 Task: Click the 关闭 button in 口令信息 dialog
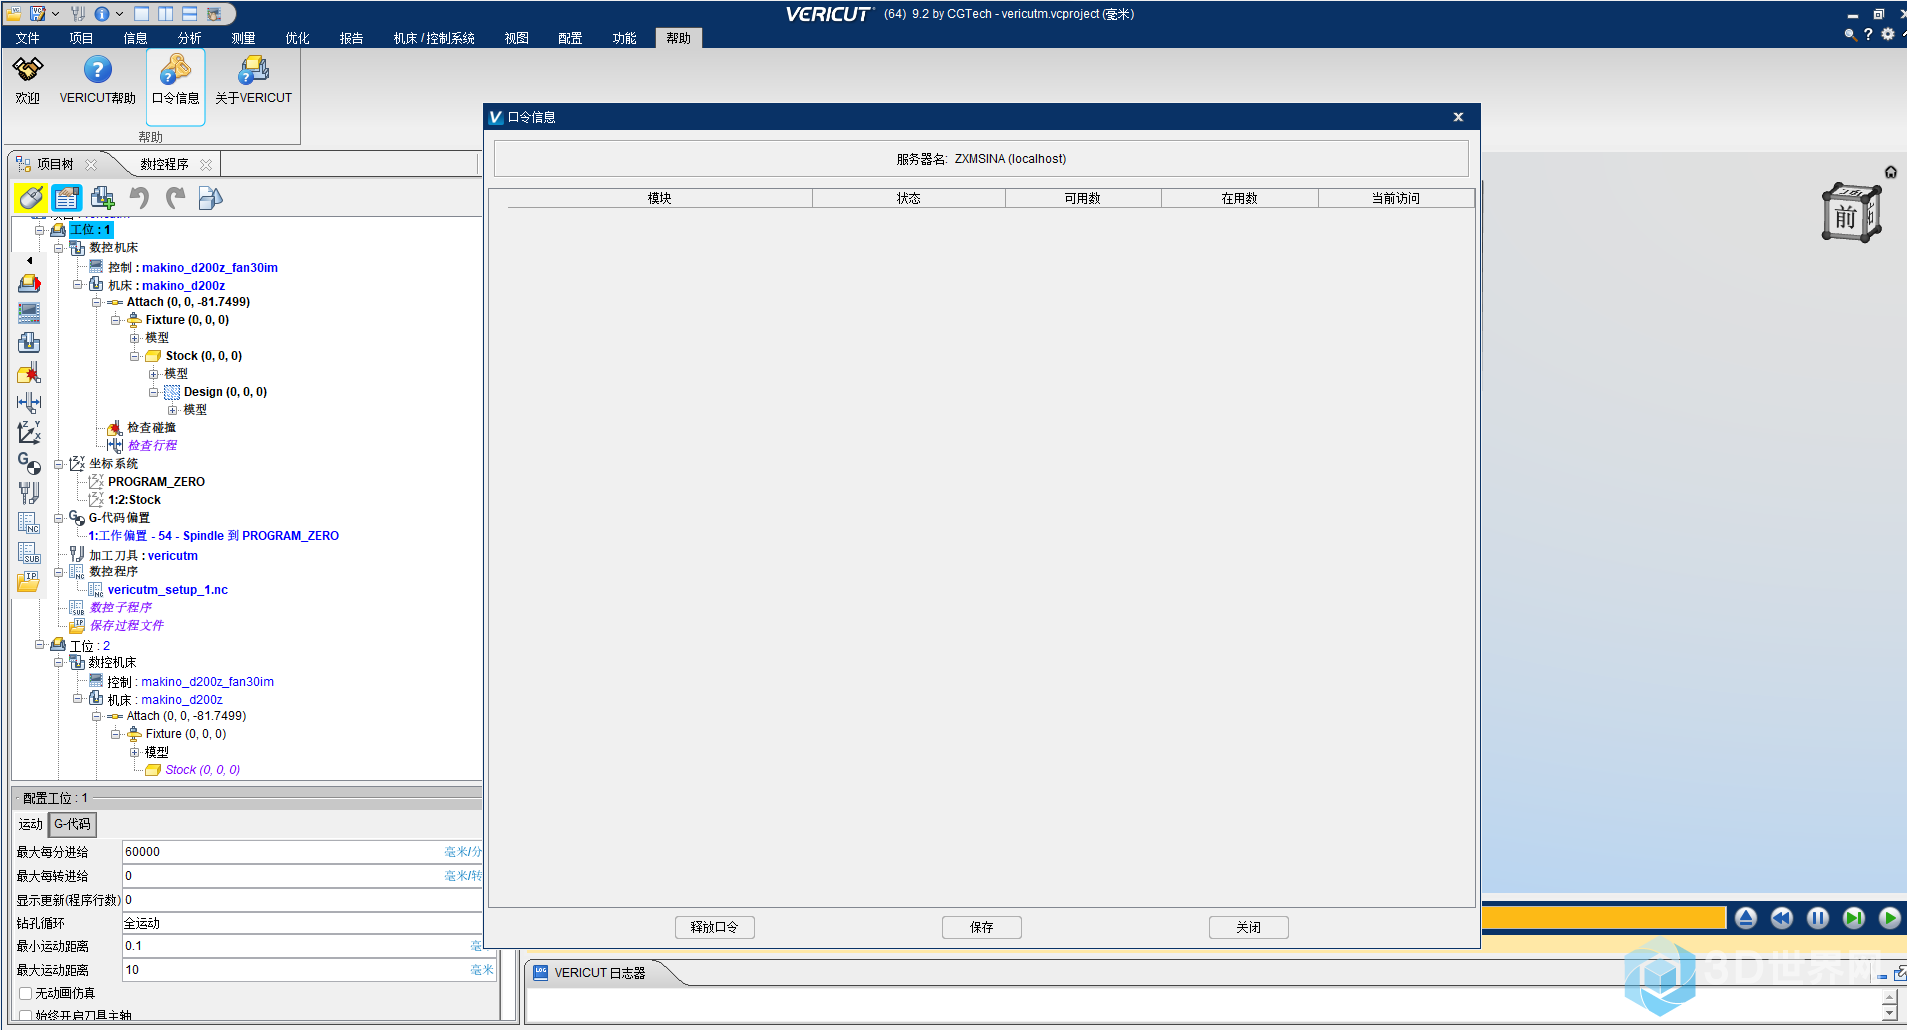(x=1248, y=927)
